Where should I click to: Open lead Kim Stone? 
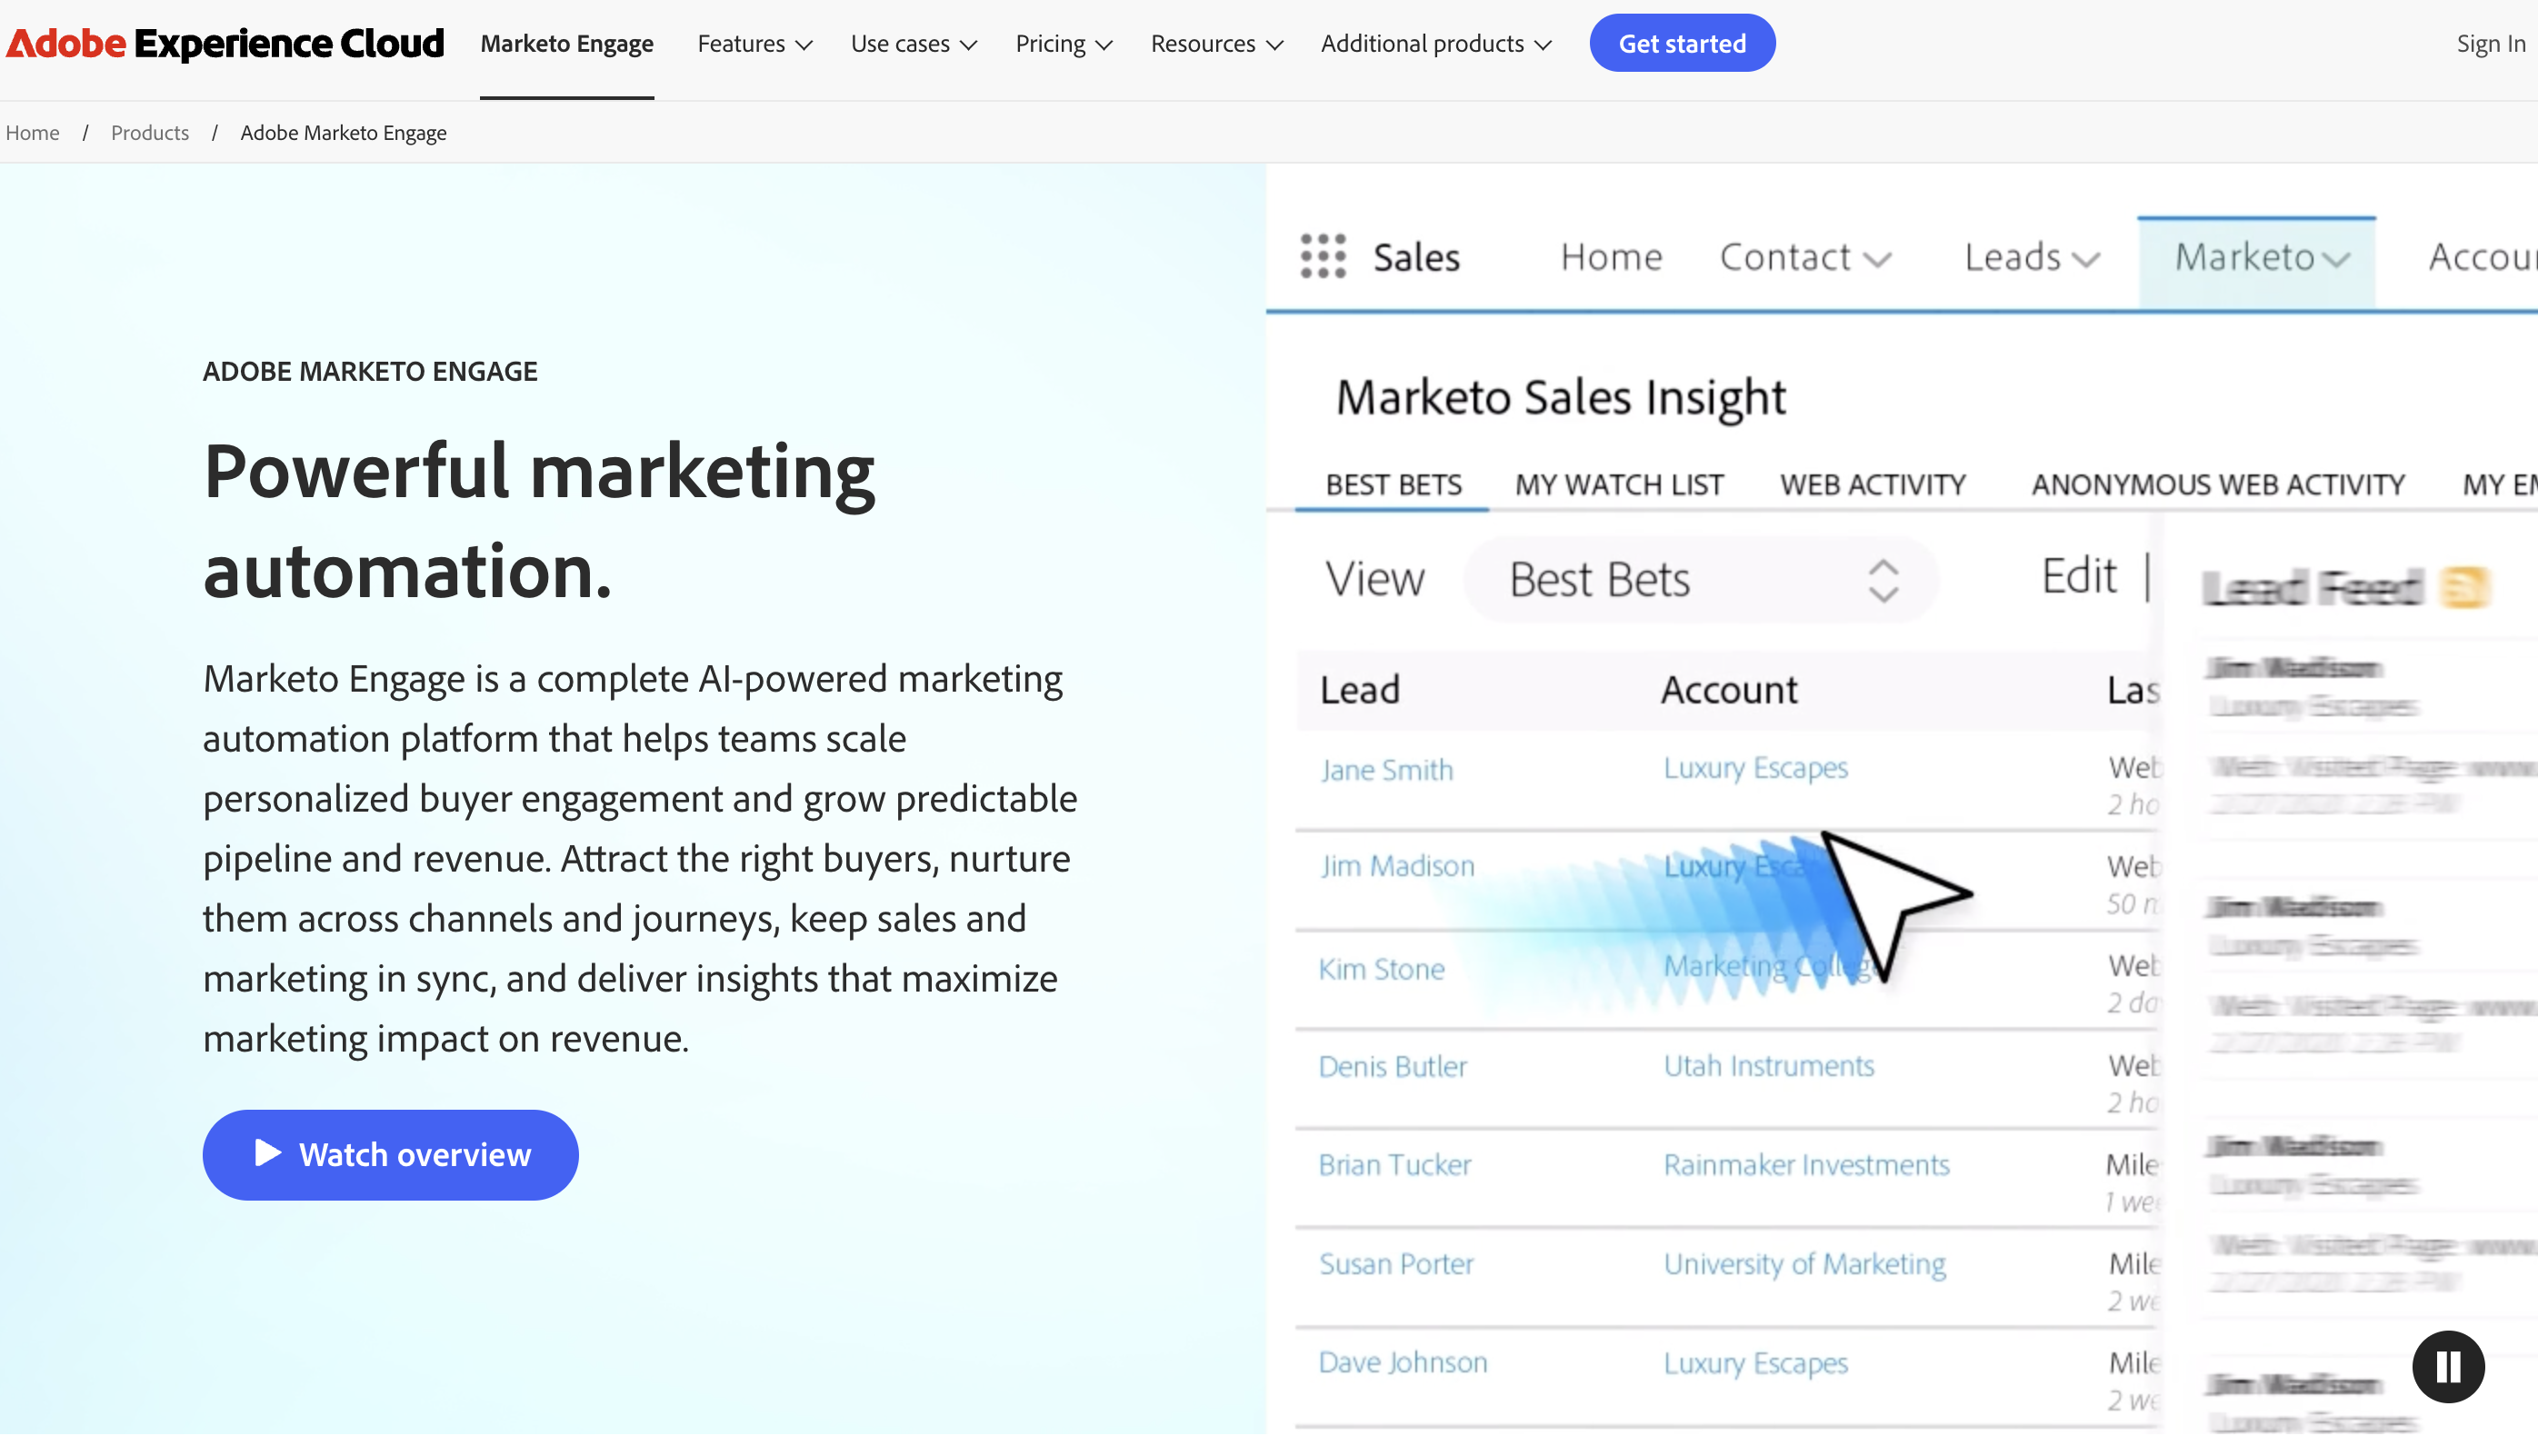click(1381, 969)
